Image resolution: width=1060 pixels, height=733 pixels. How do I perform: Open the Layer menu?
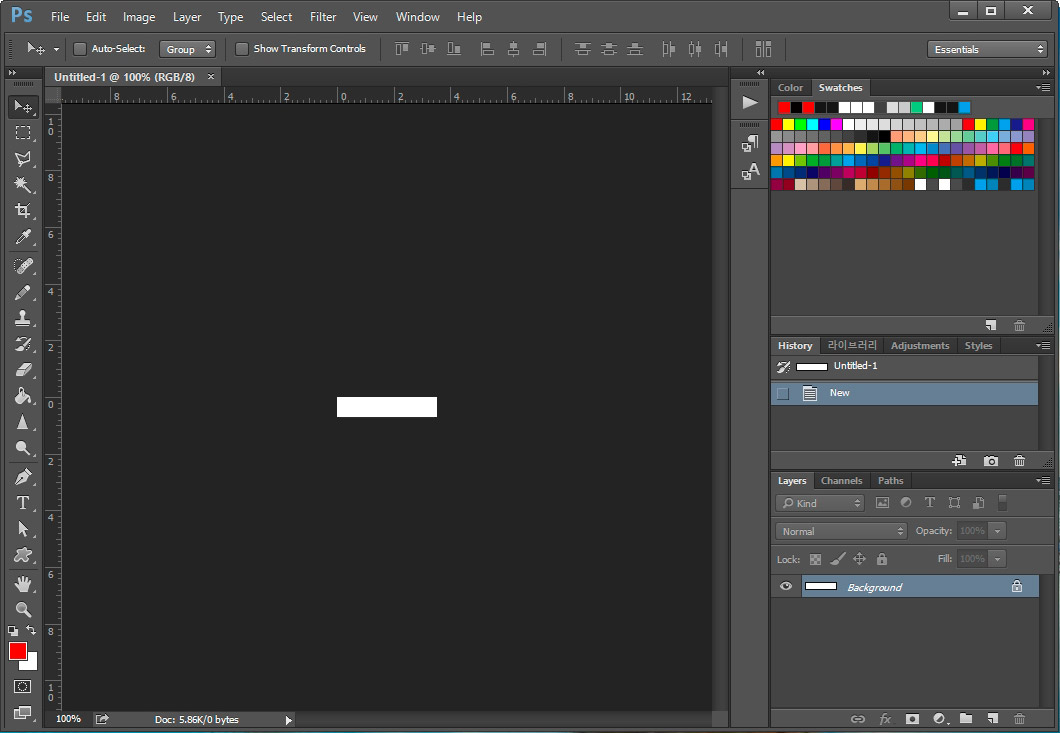tap(187, 17)
